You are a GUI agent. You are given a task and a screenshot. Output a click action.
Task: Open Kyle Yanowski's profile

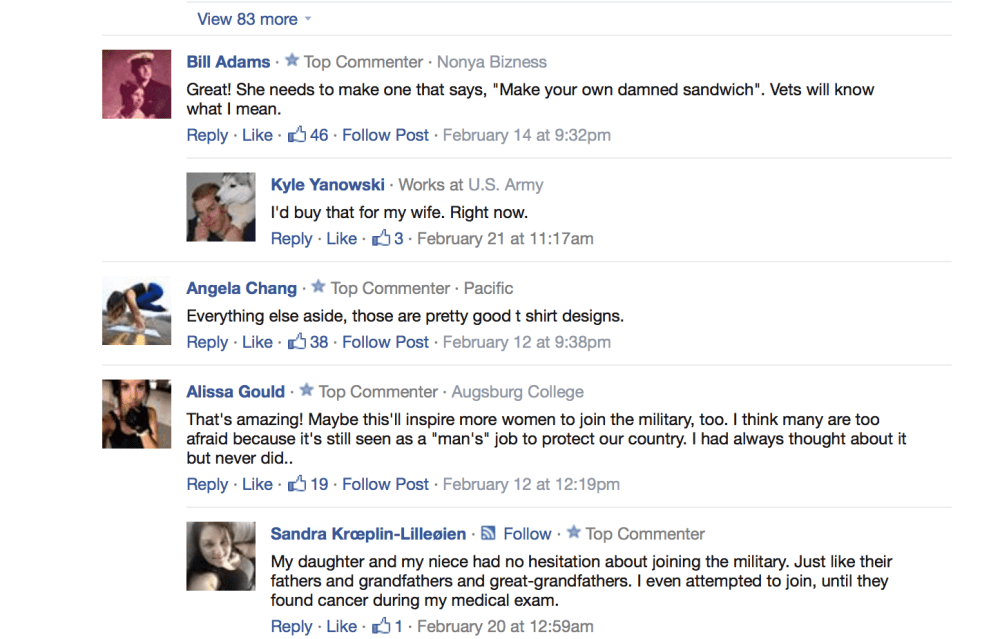coord(328,184)
